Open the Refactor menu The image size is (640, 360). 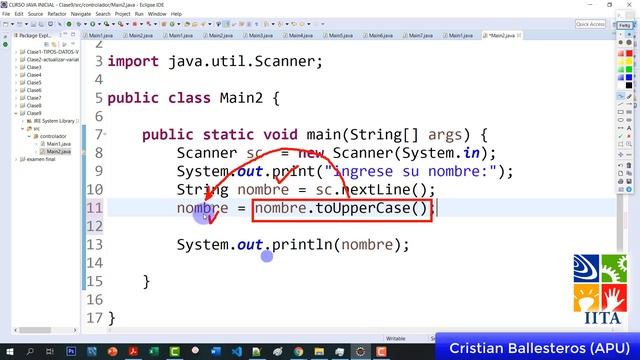57,14
